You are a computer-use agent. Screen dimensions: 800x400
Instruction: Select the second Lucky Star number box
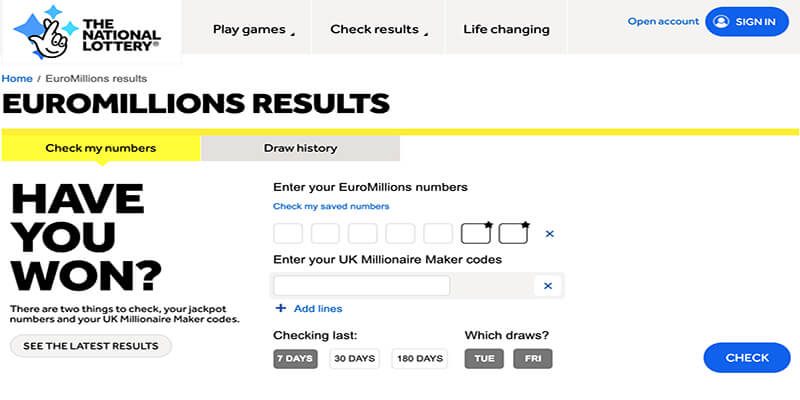click(x=513, y=233)
